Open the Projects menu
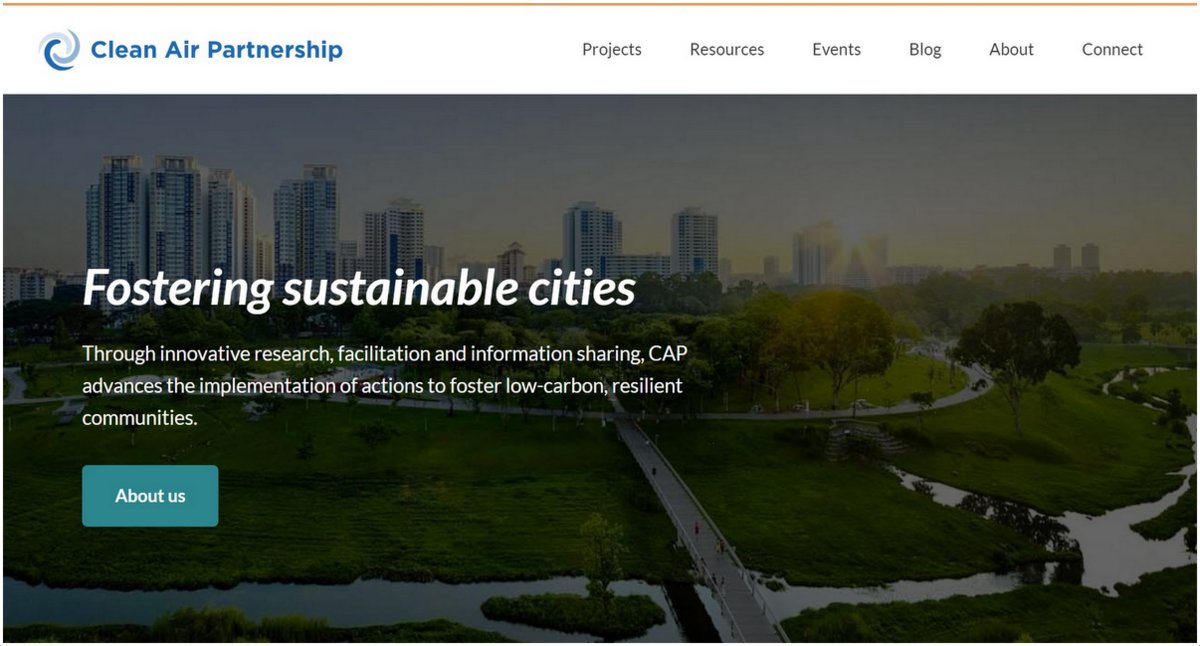Image resolution: width=1200 pixels, height=646 pixels. tap(612, 49)
